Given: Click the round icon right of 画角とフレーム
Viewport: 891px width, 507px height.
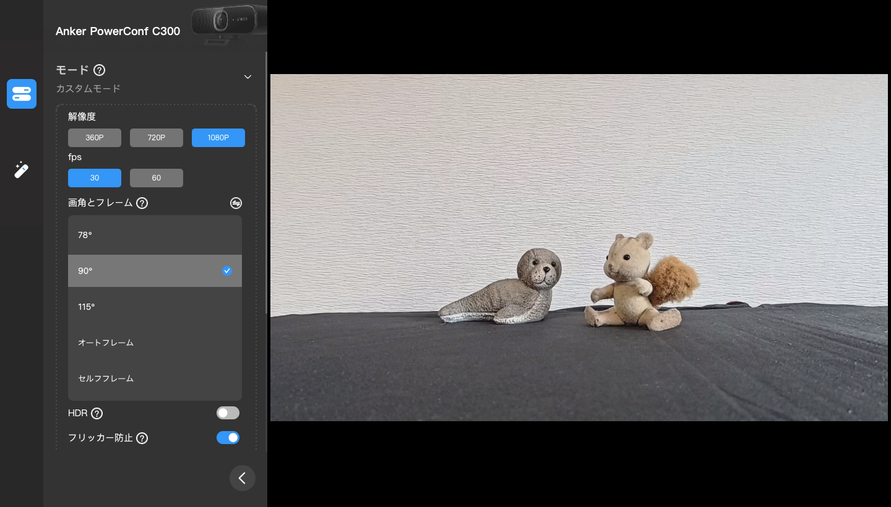Looking at the screenshot, I should tap(236, 203).
